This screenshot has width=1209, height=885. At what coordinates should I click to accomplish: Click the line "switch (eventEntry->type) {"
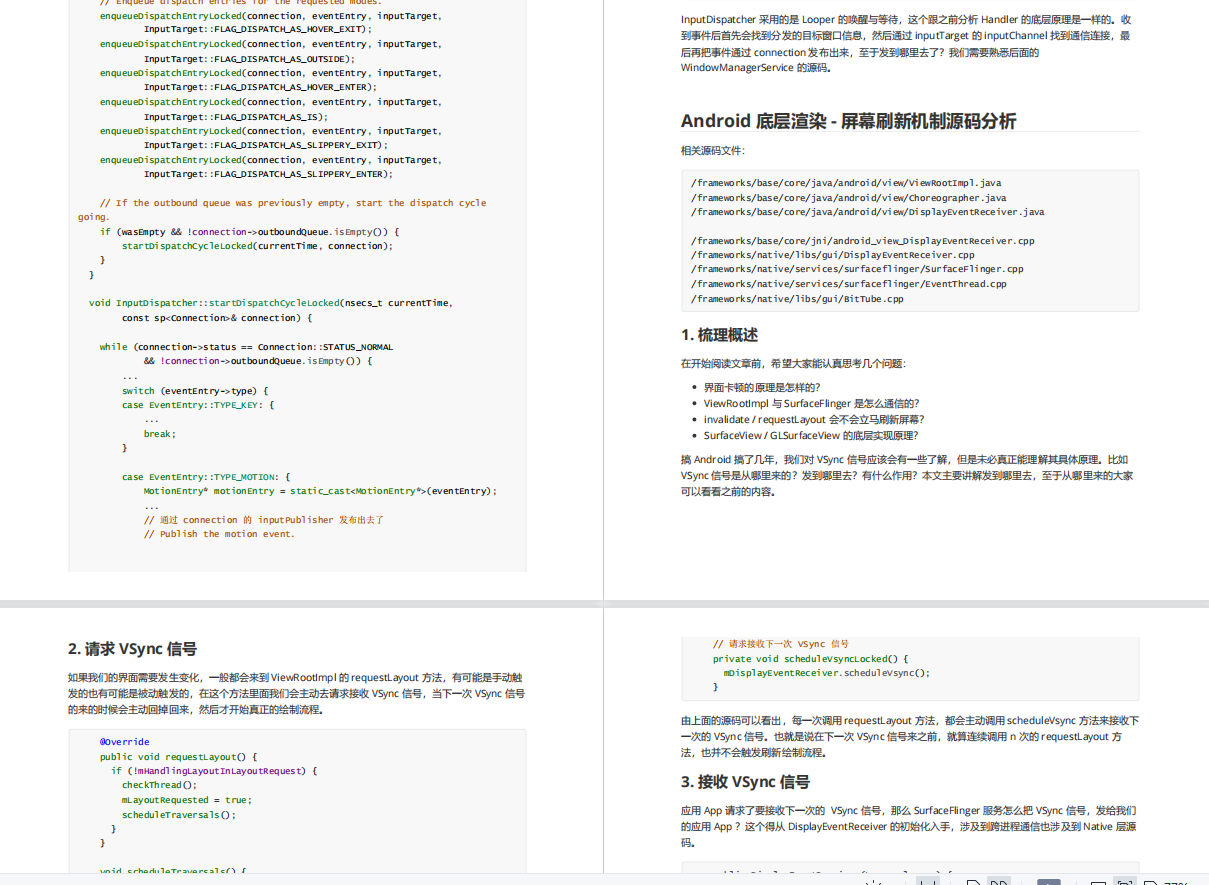[196, 391]
